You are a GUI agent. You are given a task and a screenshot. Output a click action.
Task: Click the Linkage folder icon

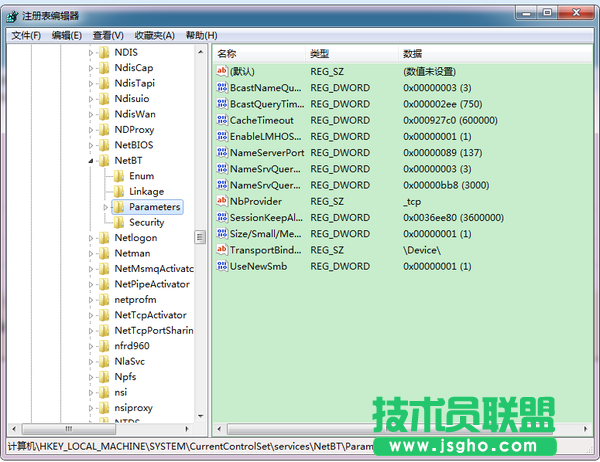[119, 191]
